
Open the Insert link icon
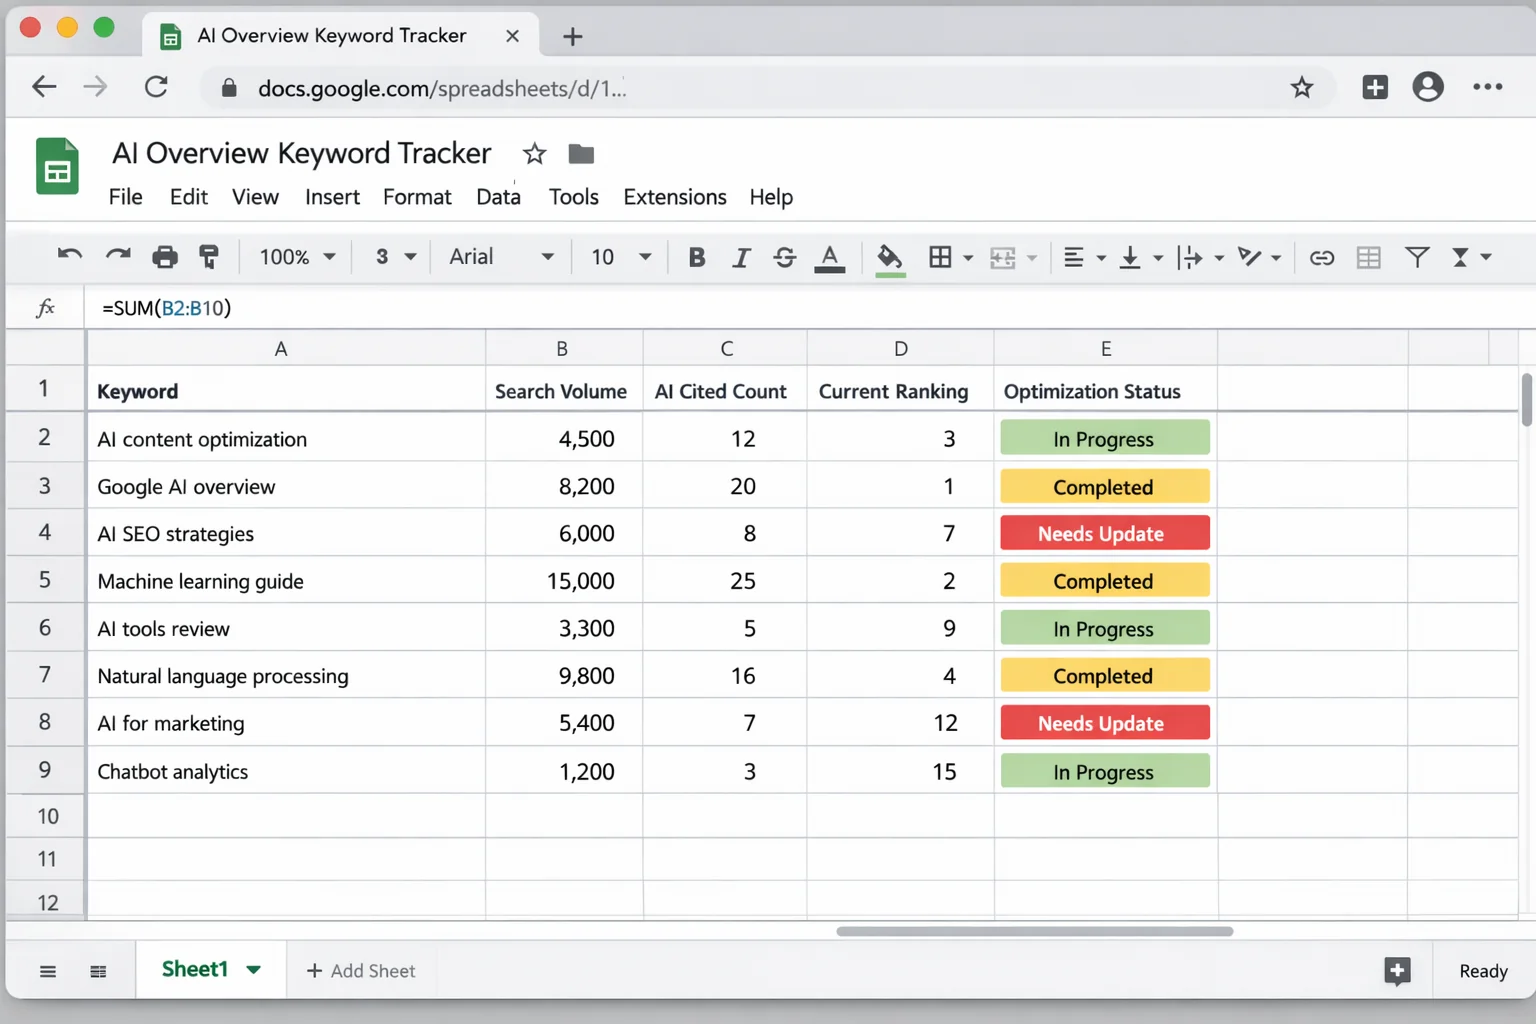1321,256
